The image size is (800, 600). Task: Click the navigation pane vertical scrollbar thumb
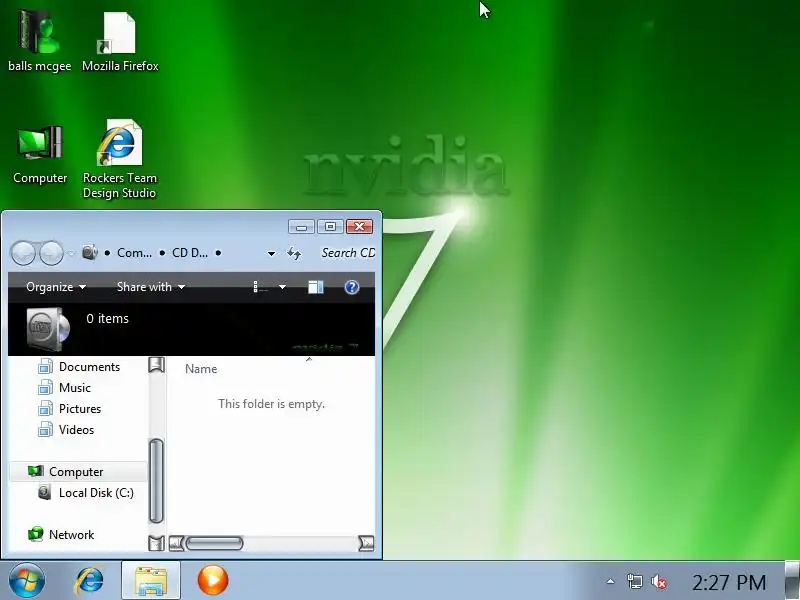coord(156,481)
